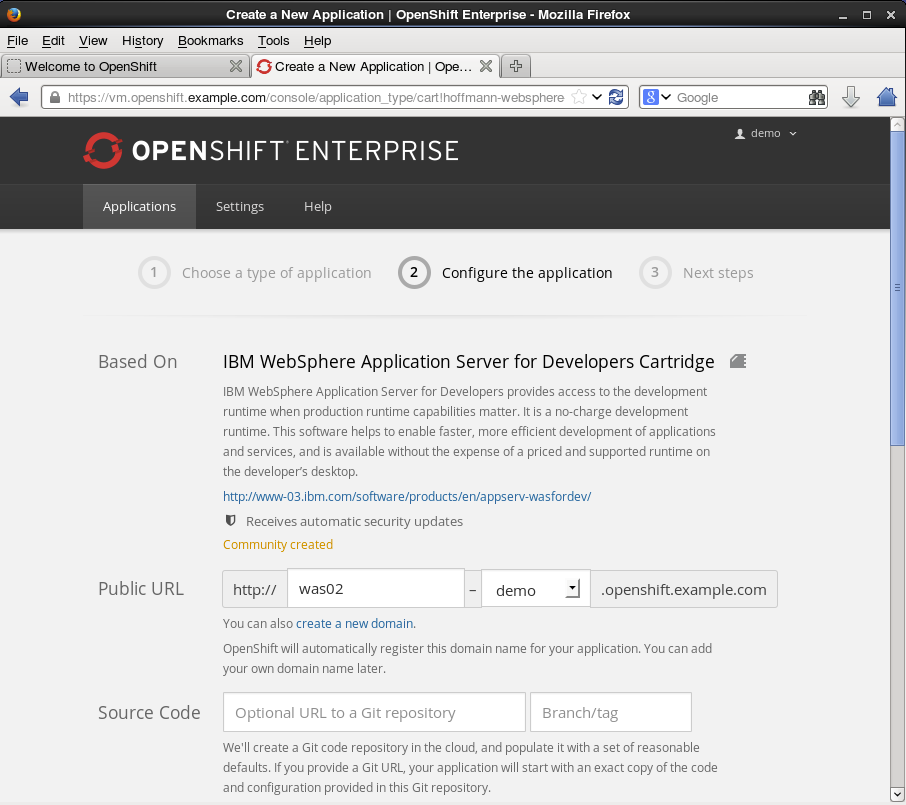Click the cartridge tag icon beside title
This screenshot has width=906, height=805.
(x=738, y=361)
